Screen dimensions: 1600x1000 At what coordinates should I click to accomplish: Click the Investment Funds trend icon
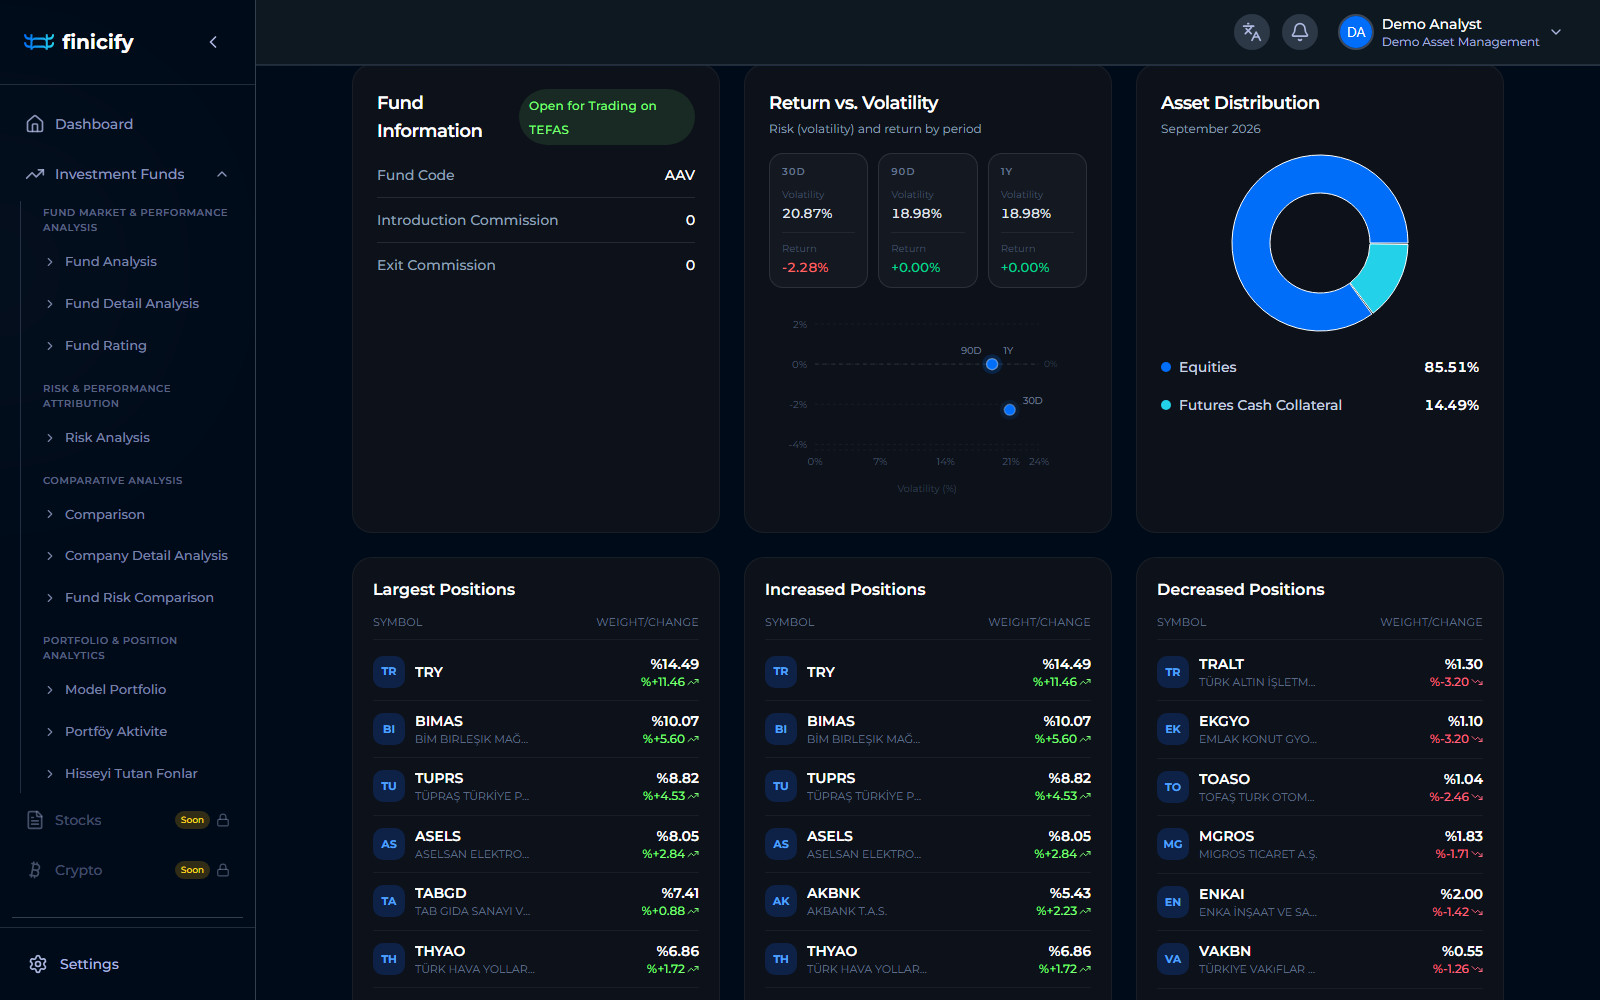[x=35, y=174]
